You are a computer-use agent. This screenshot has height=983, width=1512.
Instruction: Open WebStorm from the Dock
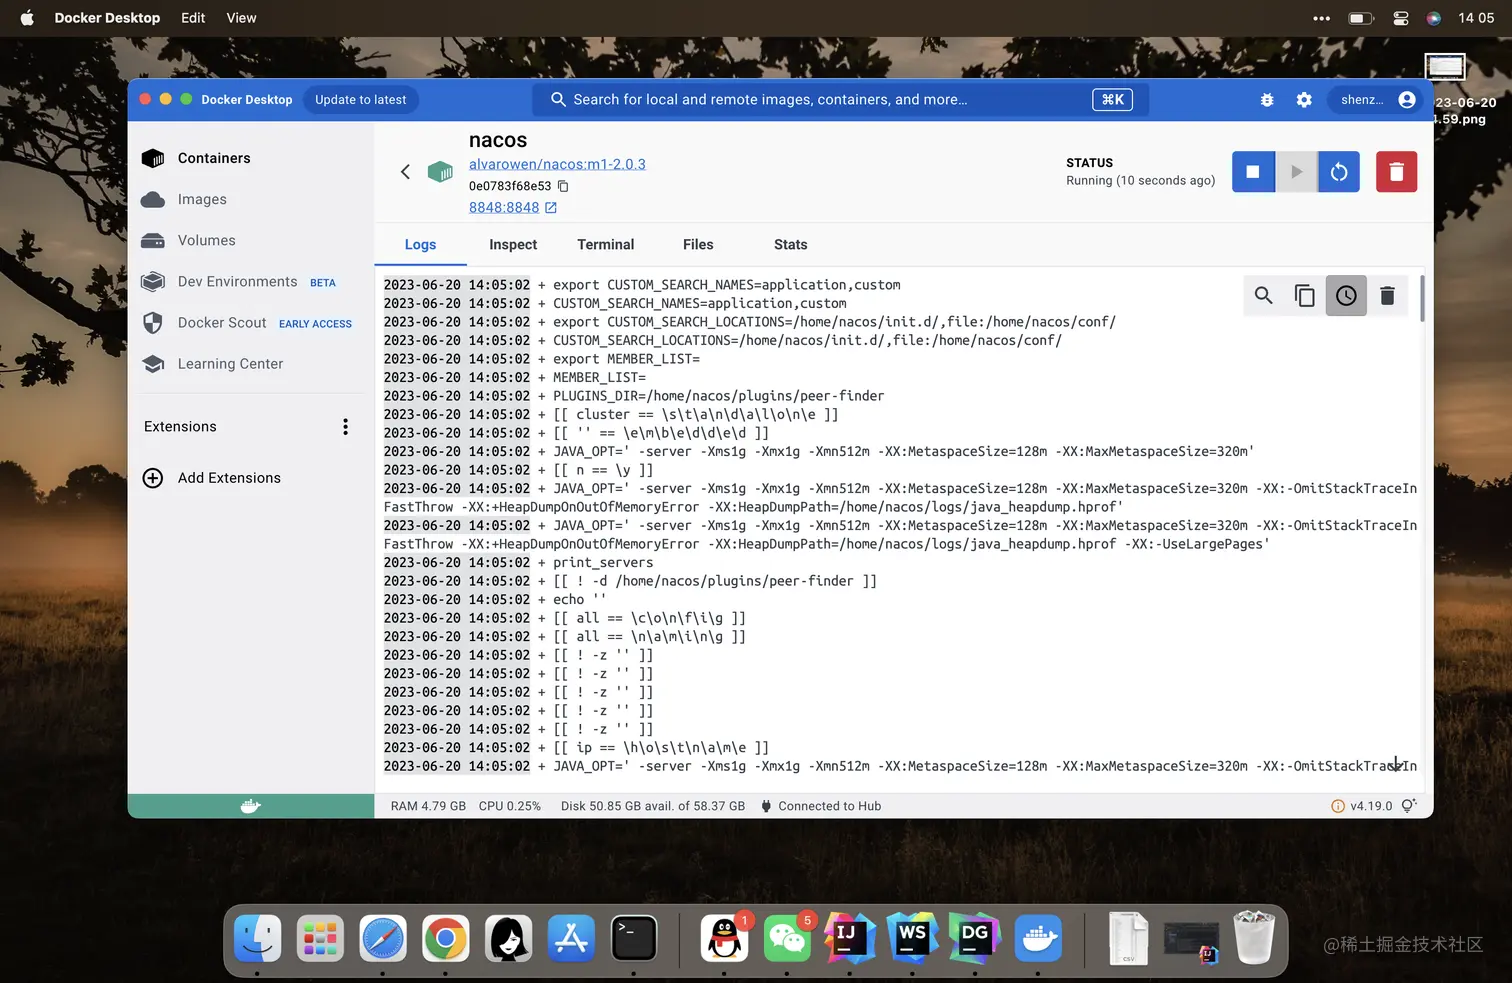click(912, 939)
